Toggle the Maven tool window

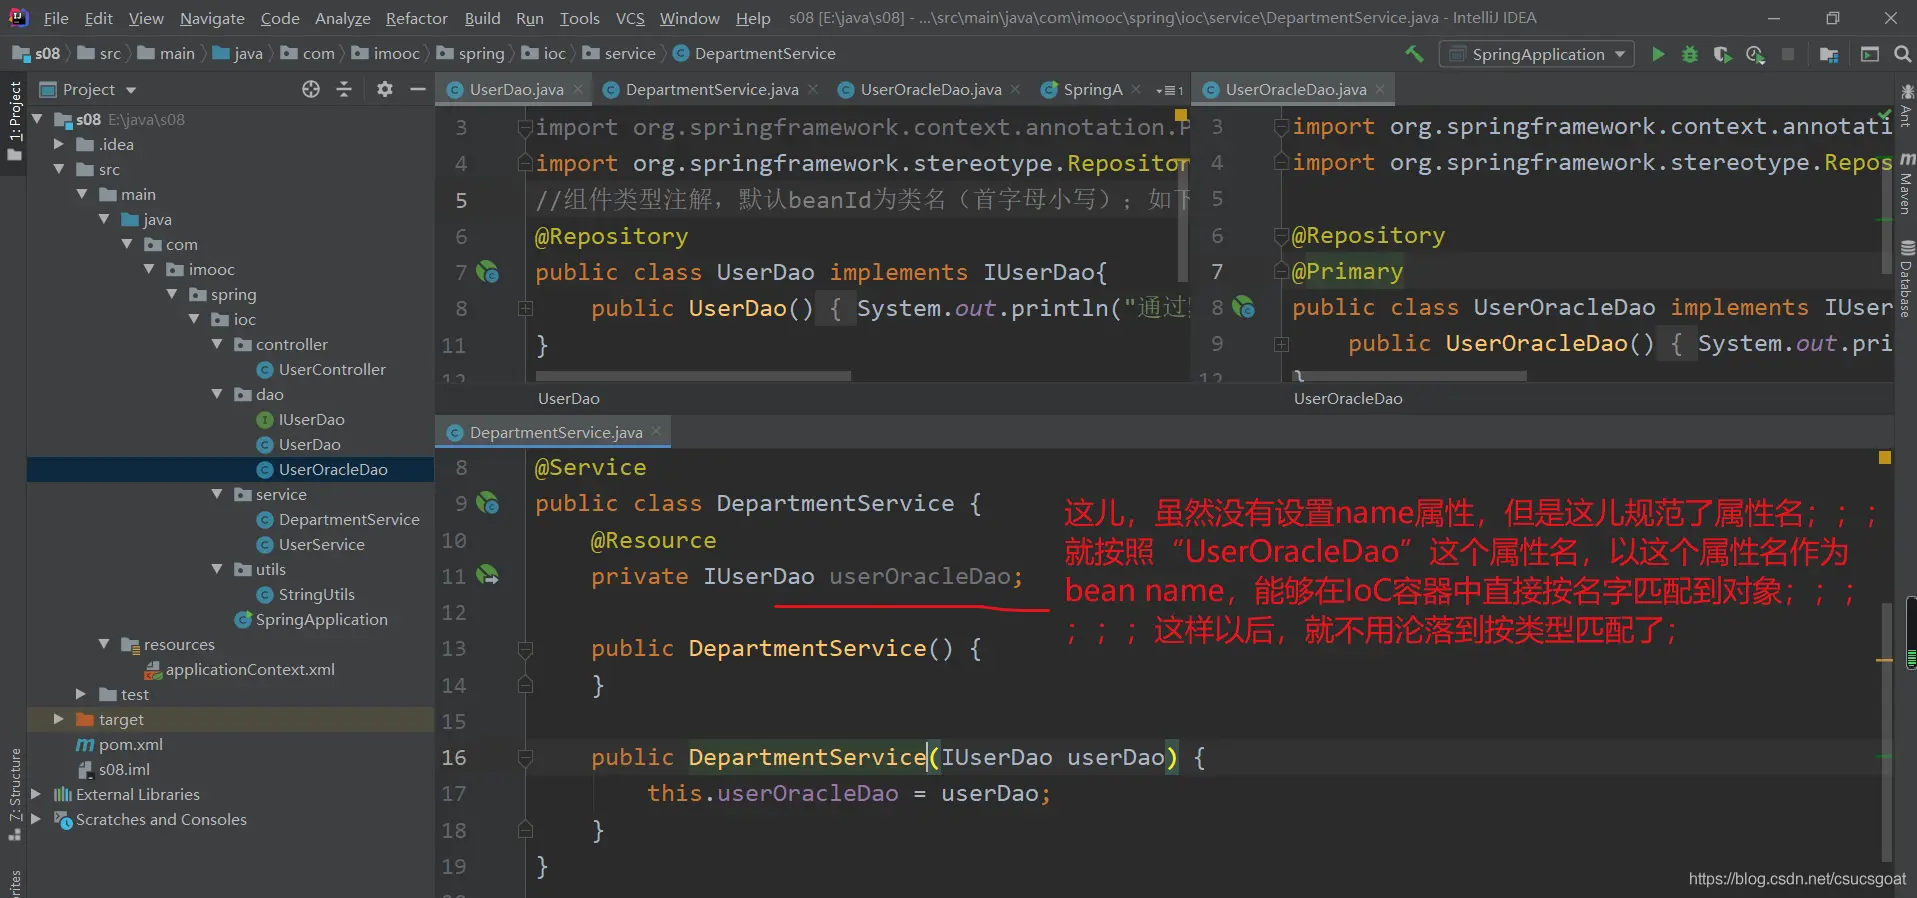1906,185
